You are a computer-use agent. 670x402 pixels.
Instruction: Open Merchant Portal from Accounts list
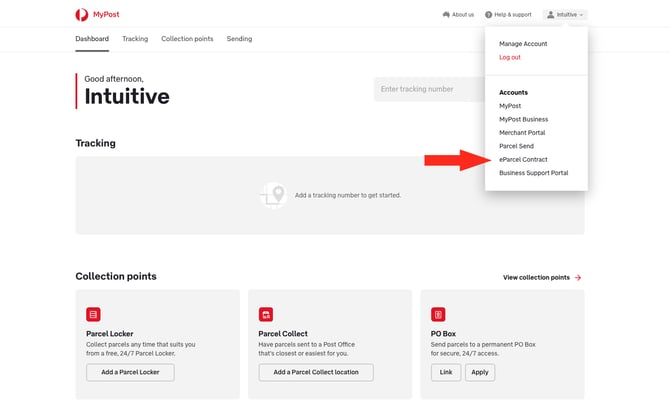[x=522, y=132]
